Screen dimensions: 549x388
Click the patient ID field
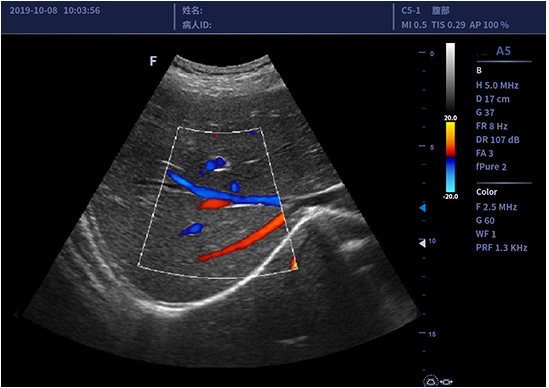pos(196,25)
